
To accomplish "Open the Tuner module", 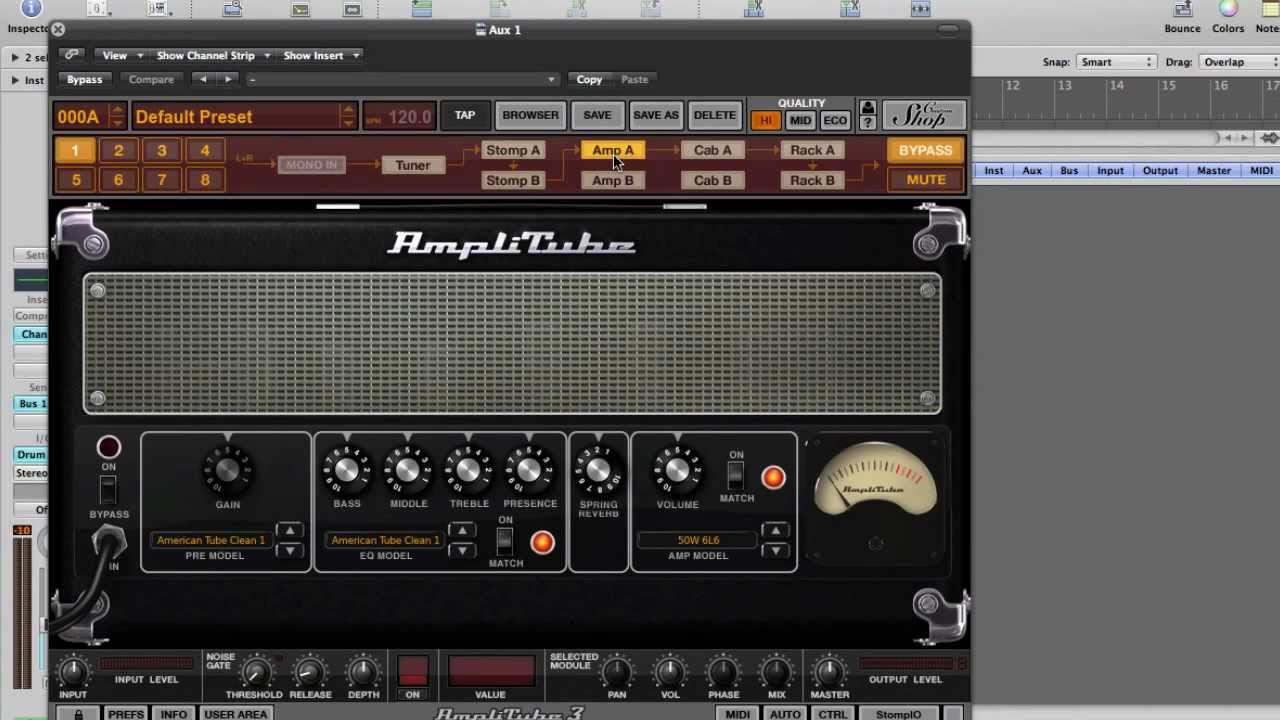I will coord(412,165).
